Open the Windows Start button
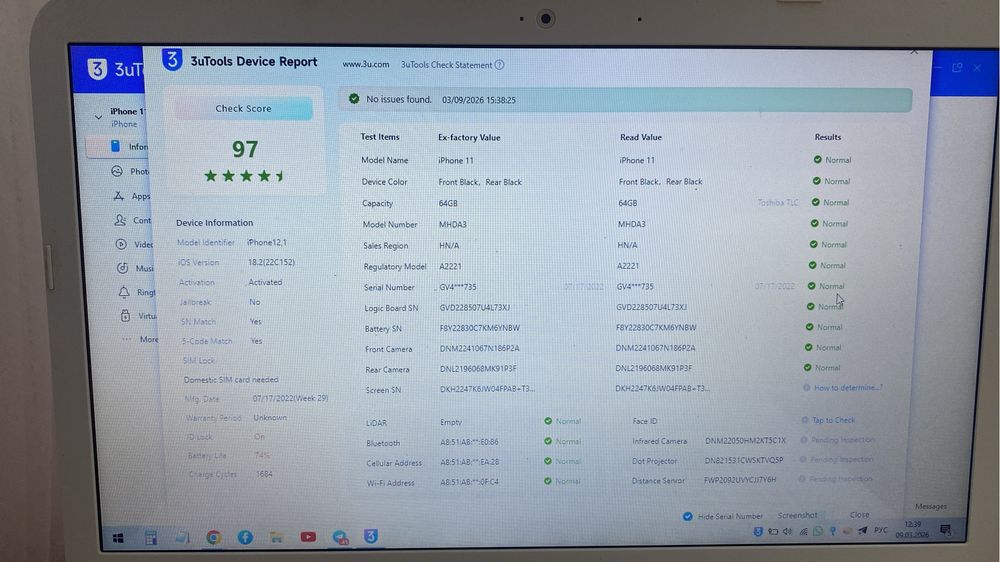This screenshot has width=1000, height=562. pyautogui.click(x=118, y=538)
